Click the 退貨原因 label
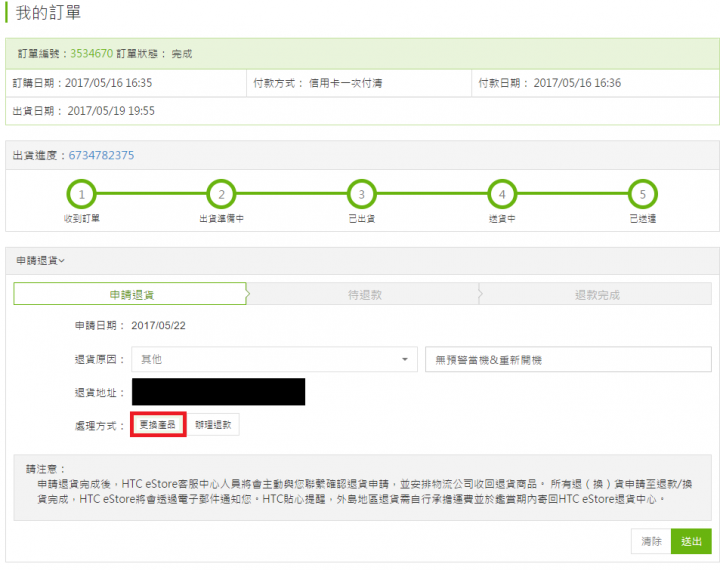 coord(100,359)
